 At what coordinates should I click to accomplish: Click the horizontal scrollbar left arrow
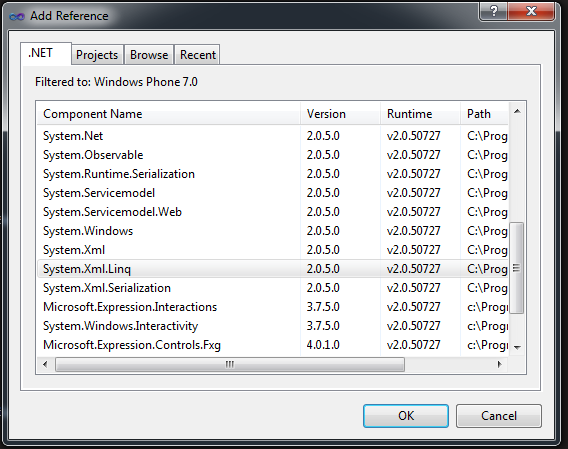[45, 364]
